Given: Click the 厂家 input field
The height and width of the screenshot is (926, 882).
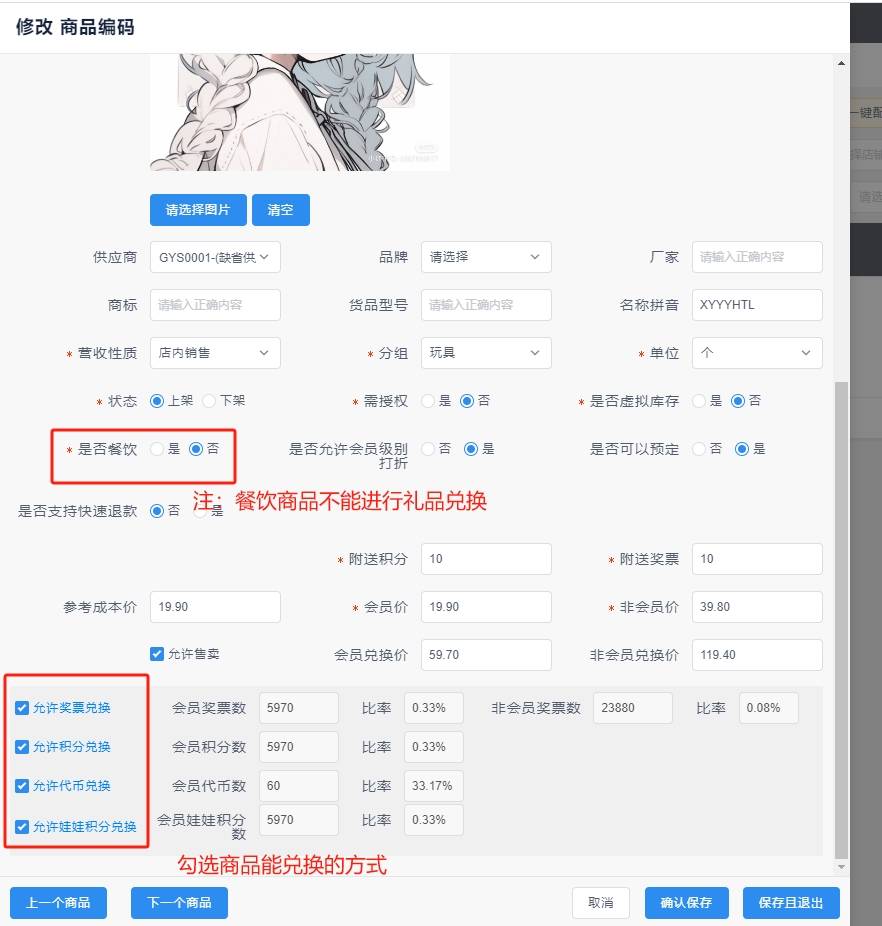Looking at the screenshot, I should click(757, 257).
